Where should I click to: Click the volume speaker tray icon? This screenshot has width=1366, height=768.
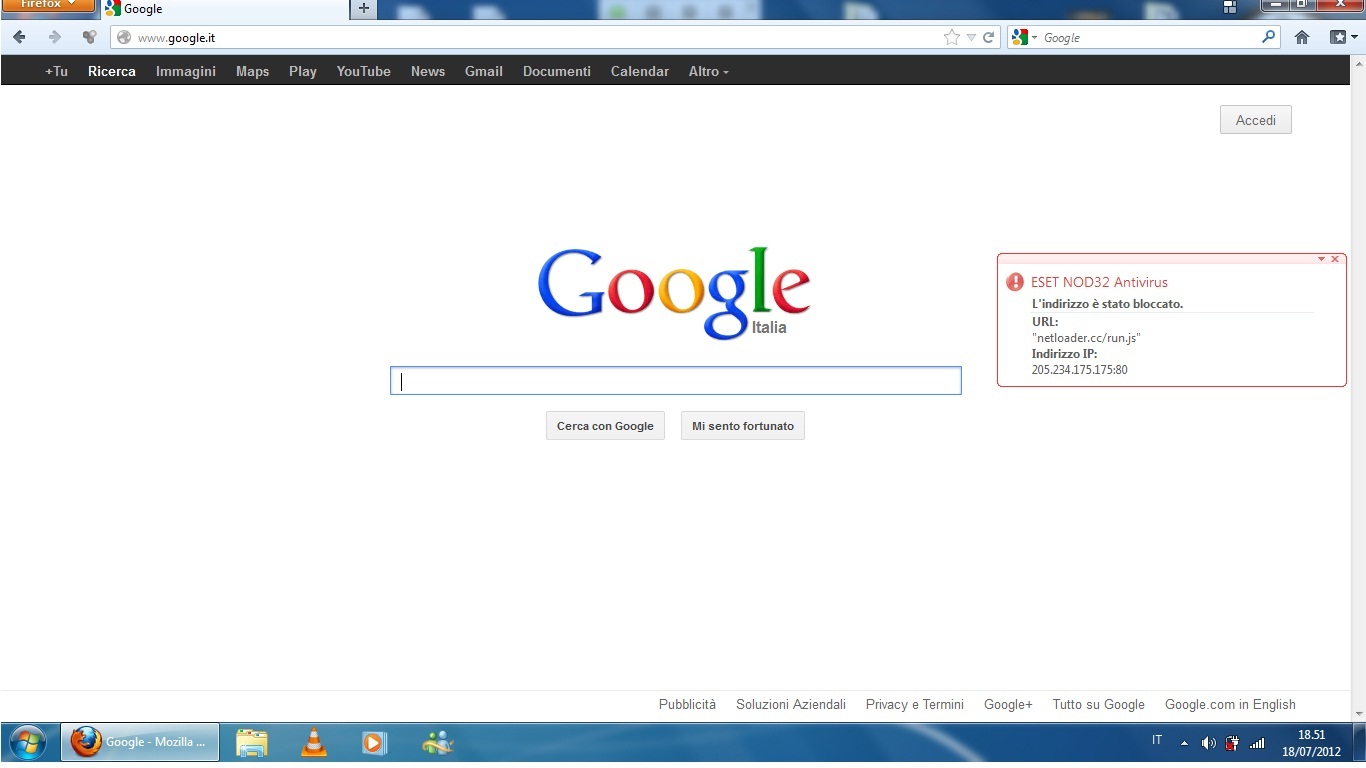pyautogui.click(x=1208, y=743)
